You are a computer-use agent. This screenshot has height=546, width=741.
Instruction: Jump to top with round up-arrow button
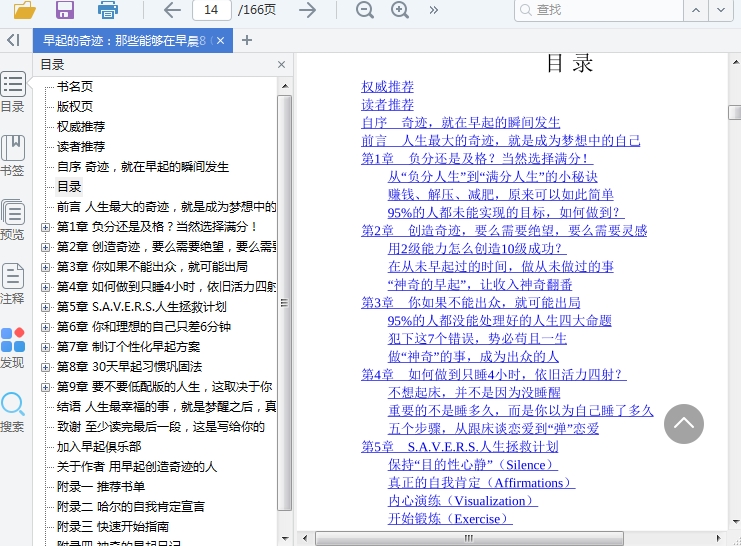click(684, 424)
